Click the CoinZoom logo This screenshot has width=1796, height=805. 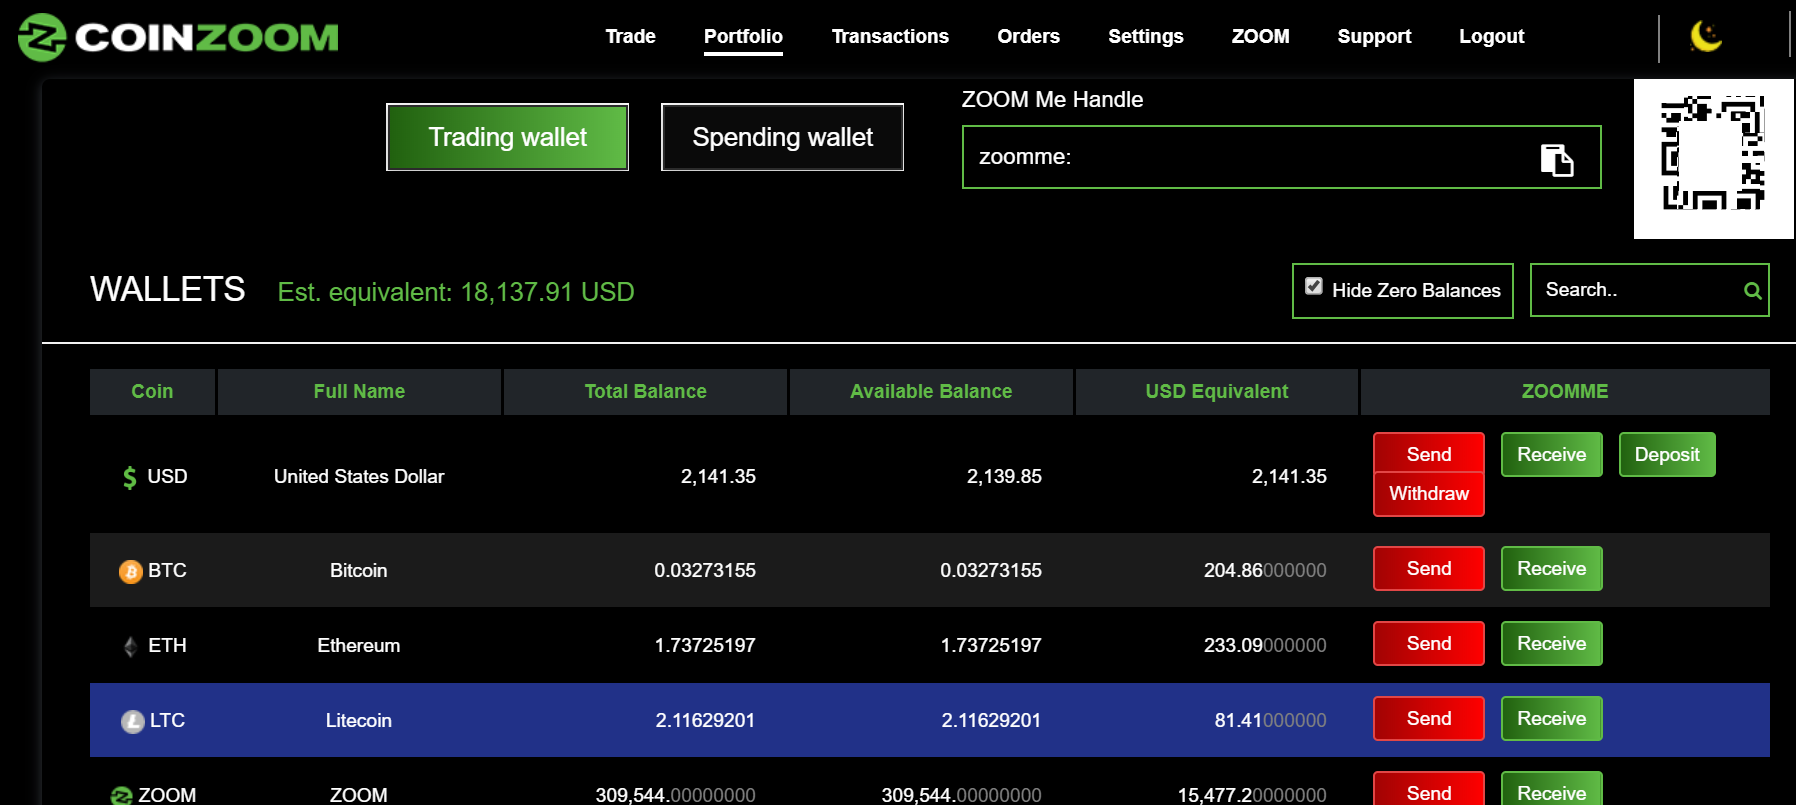178,37
